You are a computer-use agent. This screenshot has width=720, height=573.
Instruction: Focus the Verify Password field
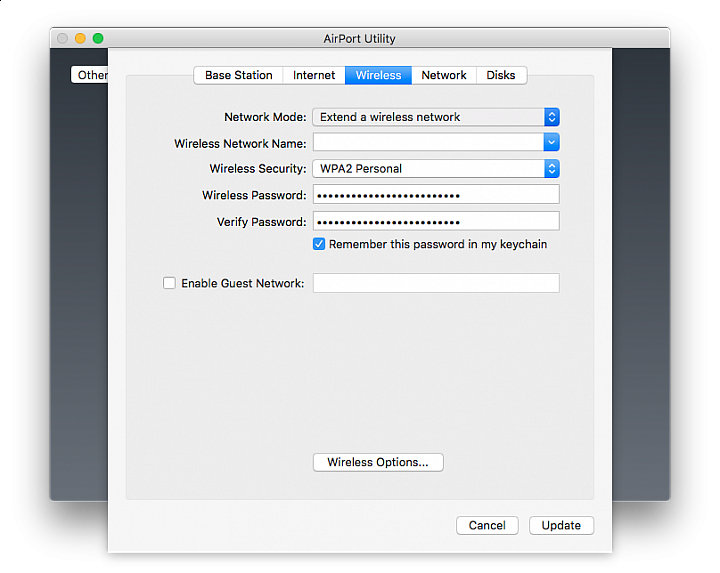point(436,221)
